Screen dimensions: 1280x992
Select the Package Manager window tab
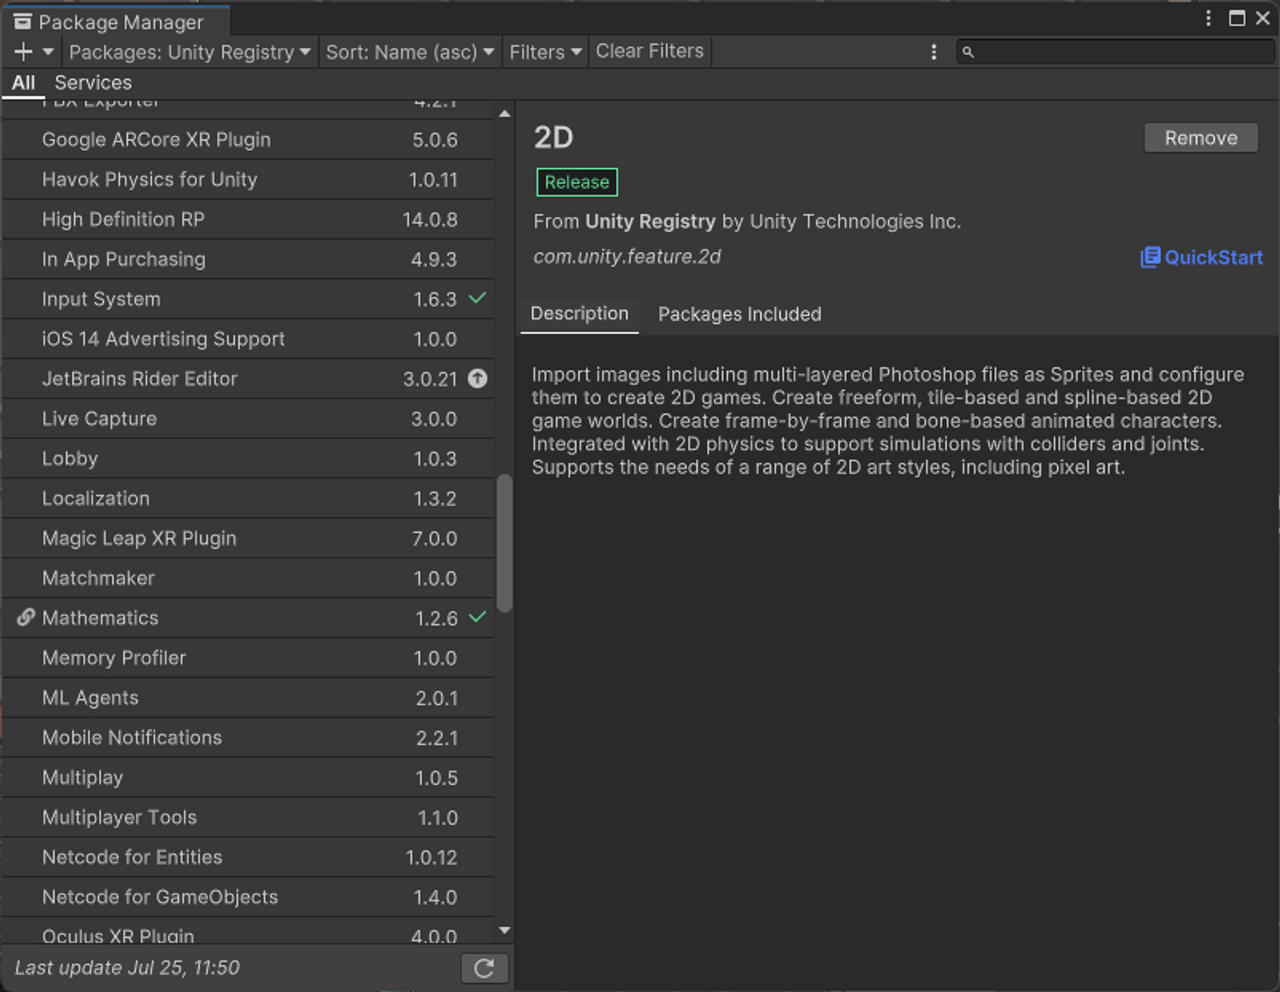click(116, 22)
